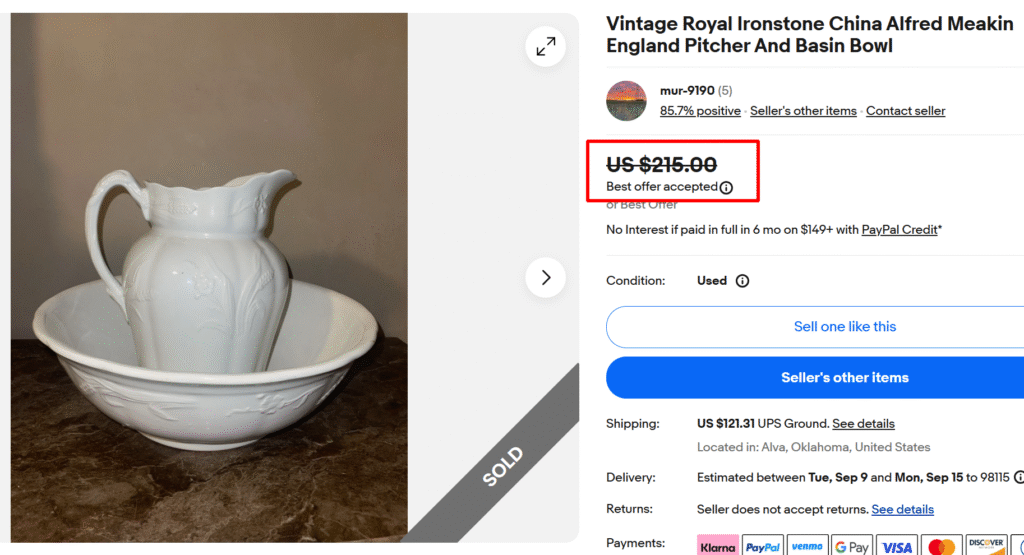Click the Visa card icon
Screen dimensions: 1024x555
(897, 546)
